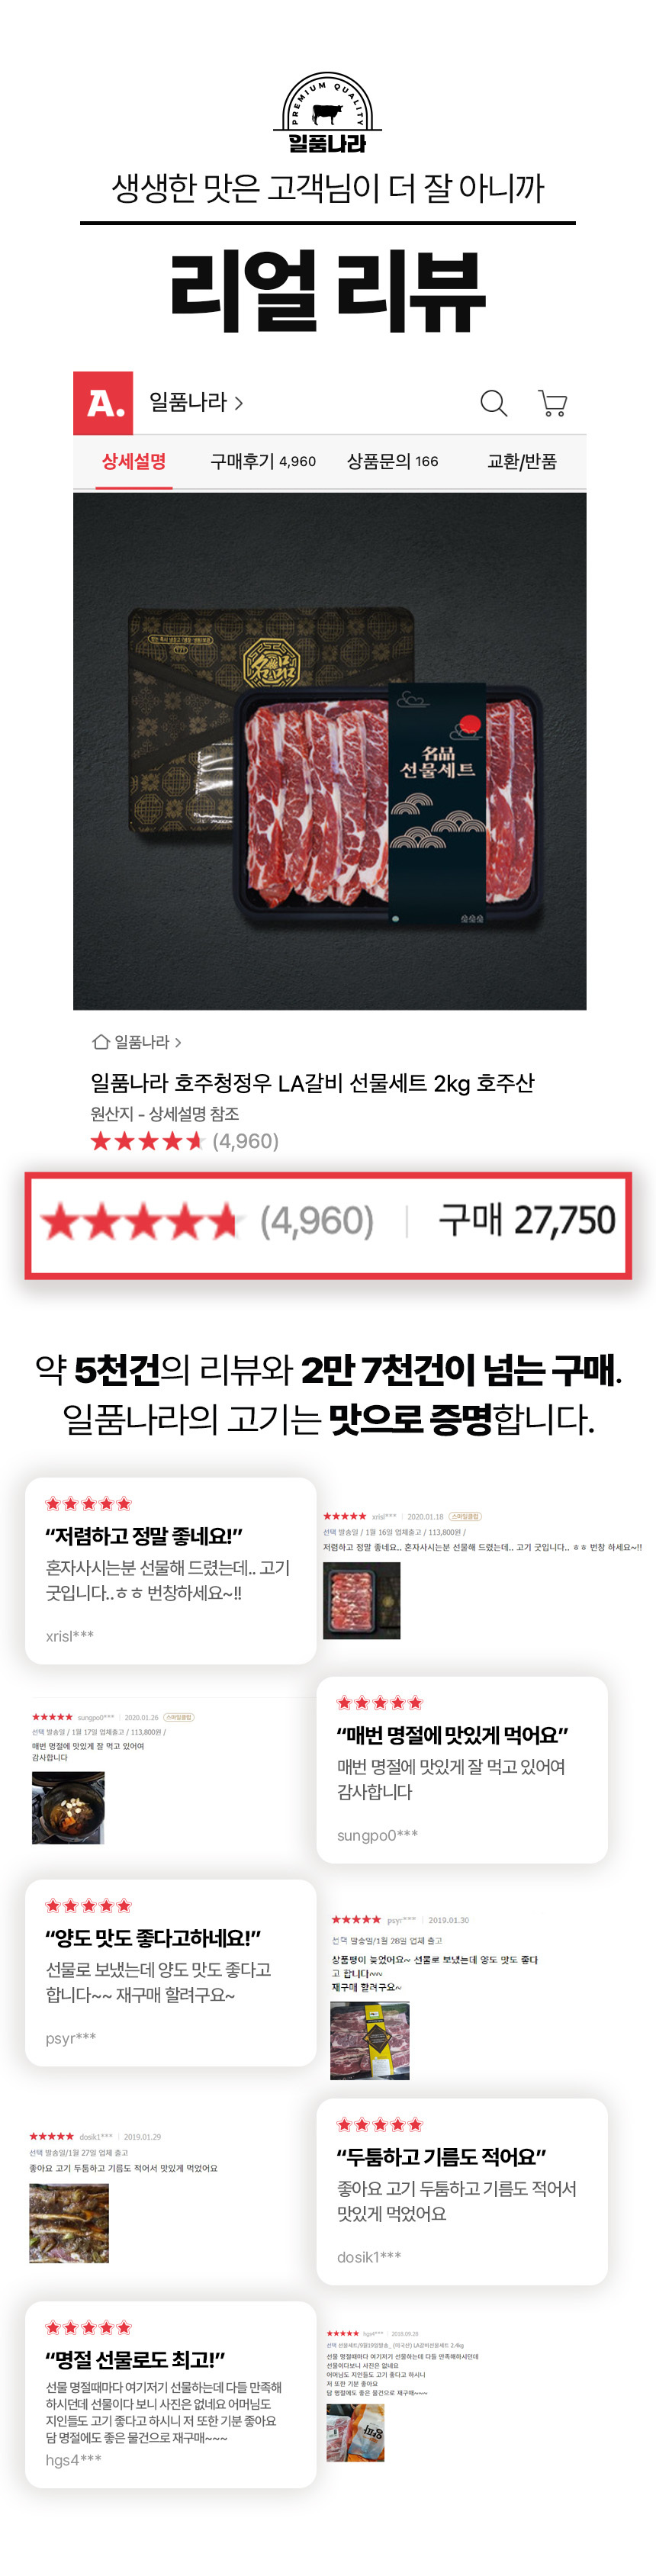Screen dimensions: 656x2576
Task: Open xrisl*** review meat photo thumbnail
Action: tap(361, 1601)
